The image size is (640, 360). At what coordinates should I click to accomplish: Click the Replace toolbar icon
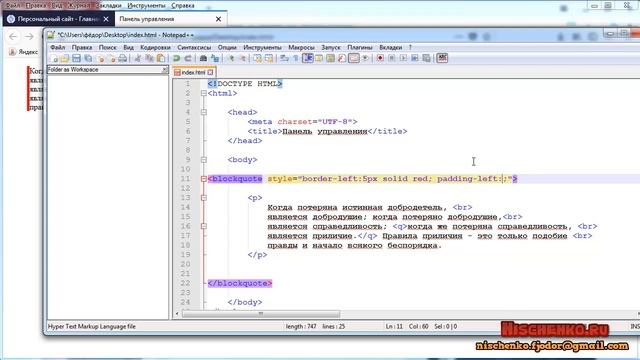point(215,58)
